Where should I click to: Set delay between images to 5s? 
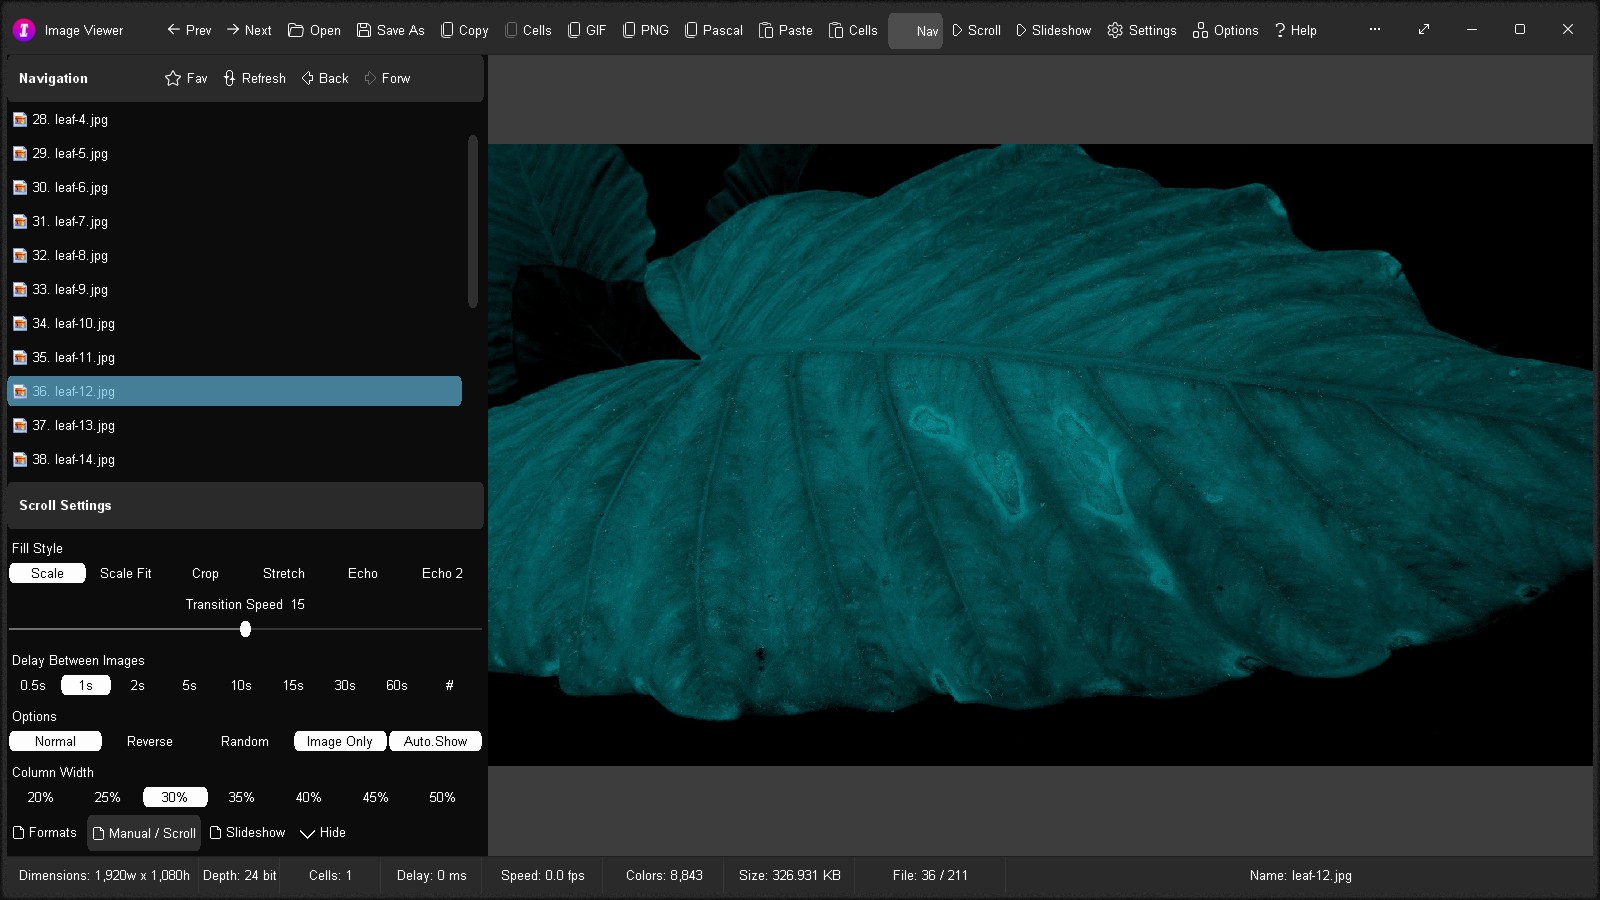point(189,685)
